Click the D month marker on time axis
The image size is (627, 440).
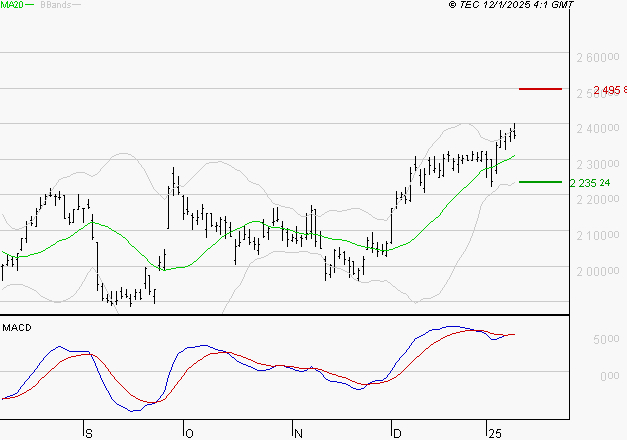click(x=396, y=432)
